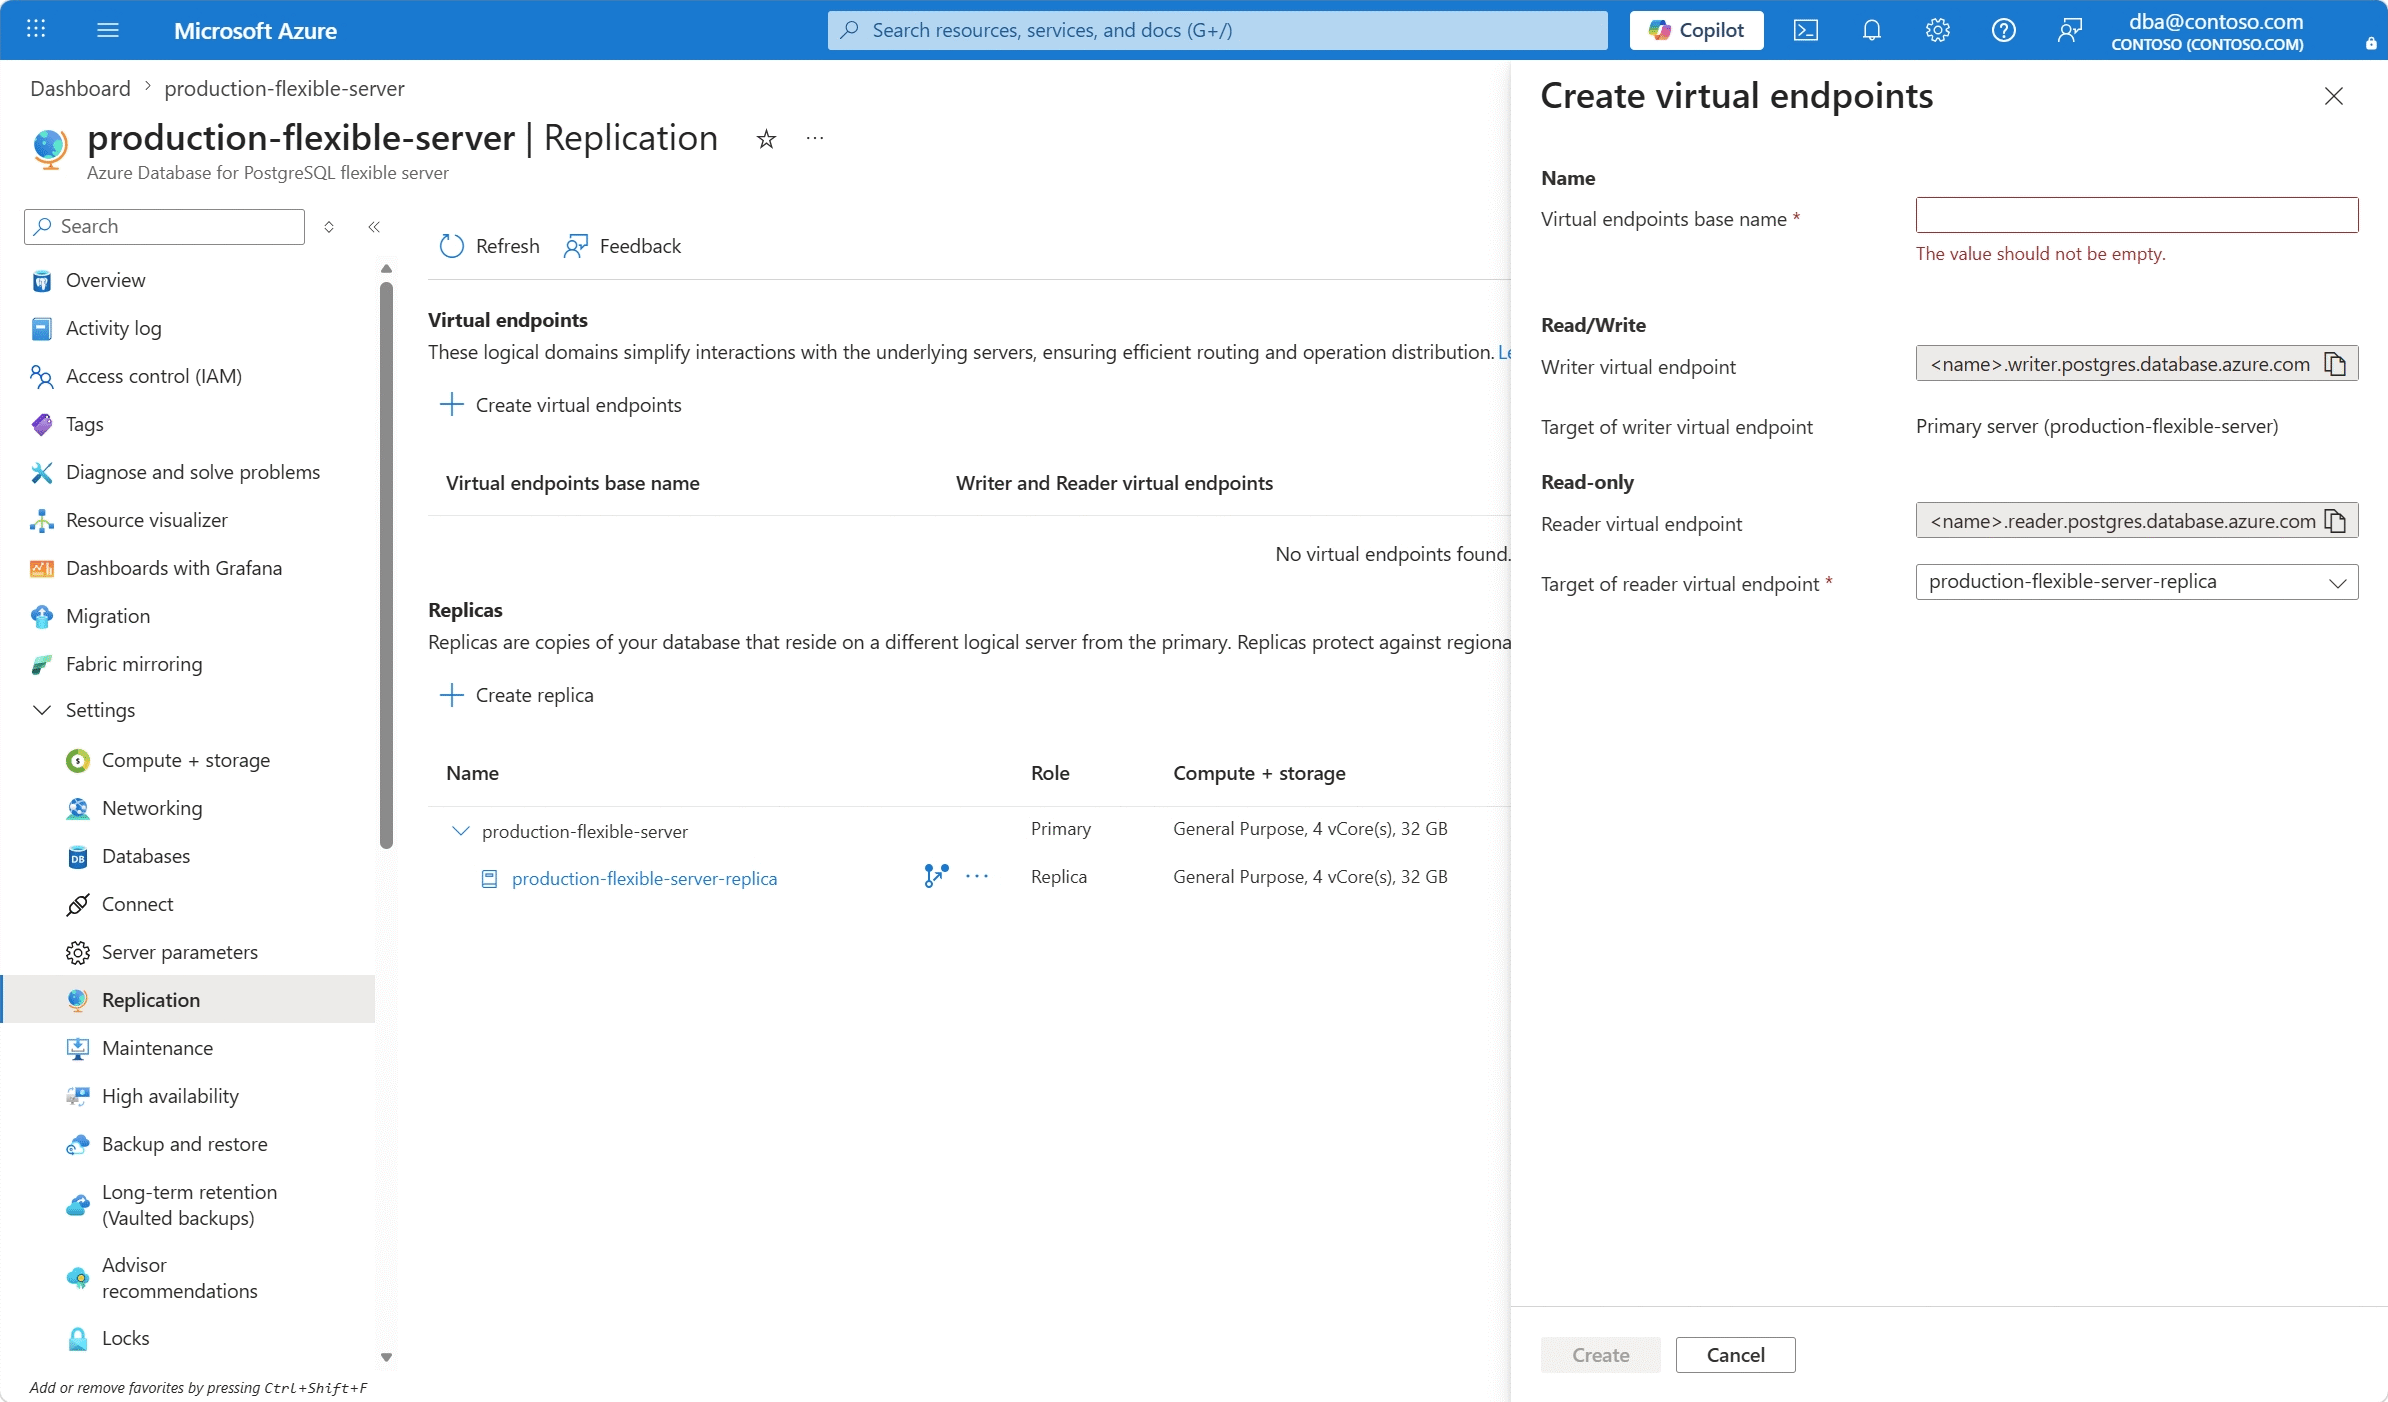Open the top bar feedback icon
Viewport: 2388px width, 1402px height.
pyautogui.click(x=2070, y=30)
